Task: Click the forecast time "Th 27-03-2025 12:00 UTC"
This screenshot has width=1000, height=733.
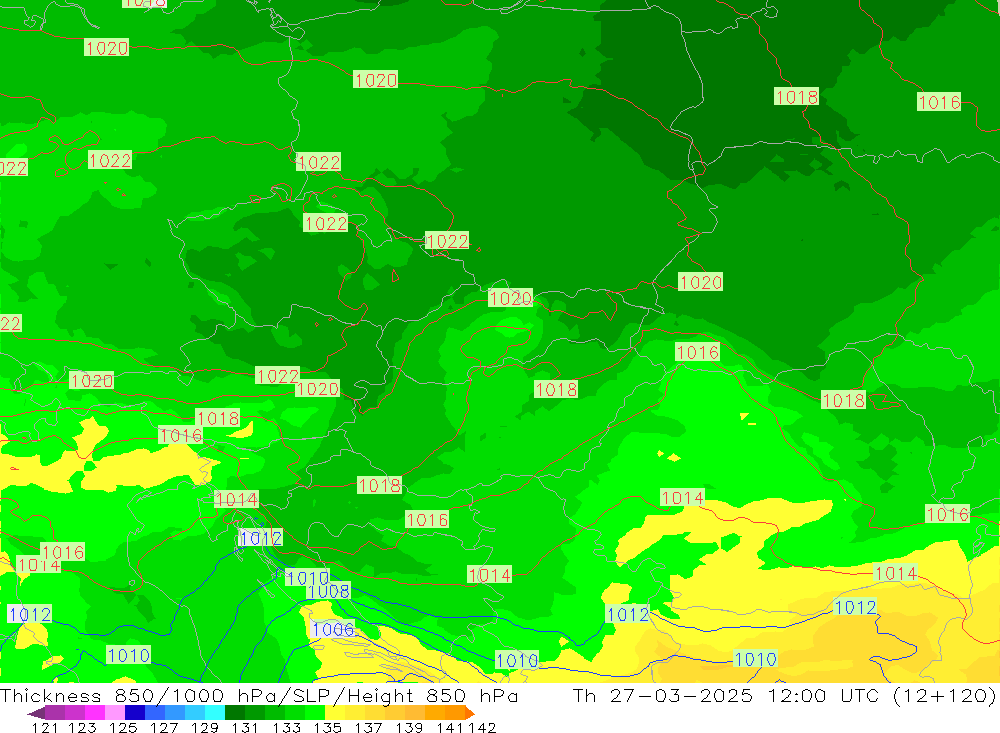Action: click(x=728, y=695)
